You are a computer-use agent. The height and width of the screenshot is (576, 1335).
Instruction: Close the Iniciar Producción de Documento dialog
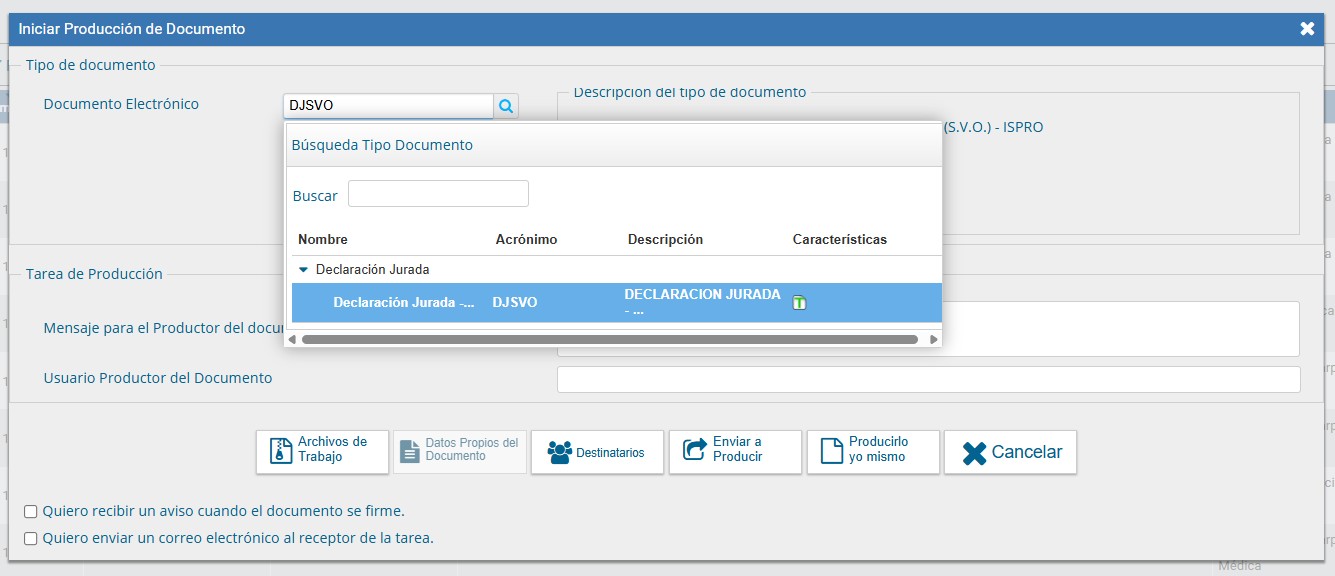click(x=1307, y=28)
